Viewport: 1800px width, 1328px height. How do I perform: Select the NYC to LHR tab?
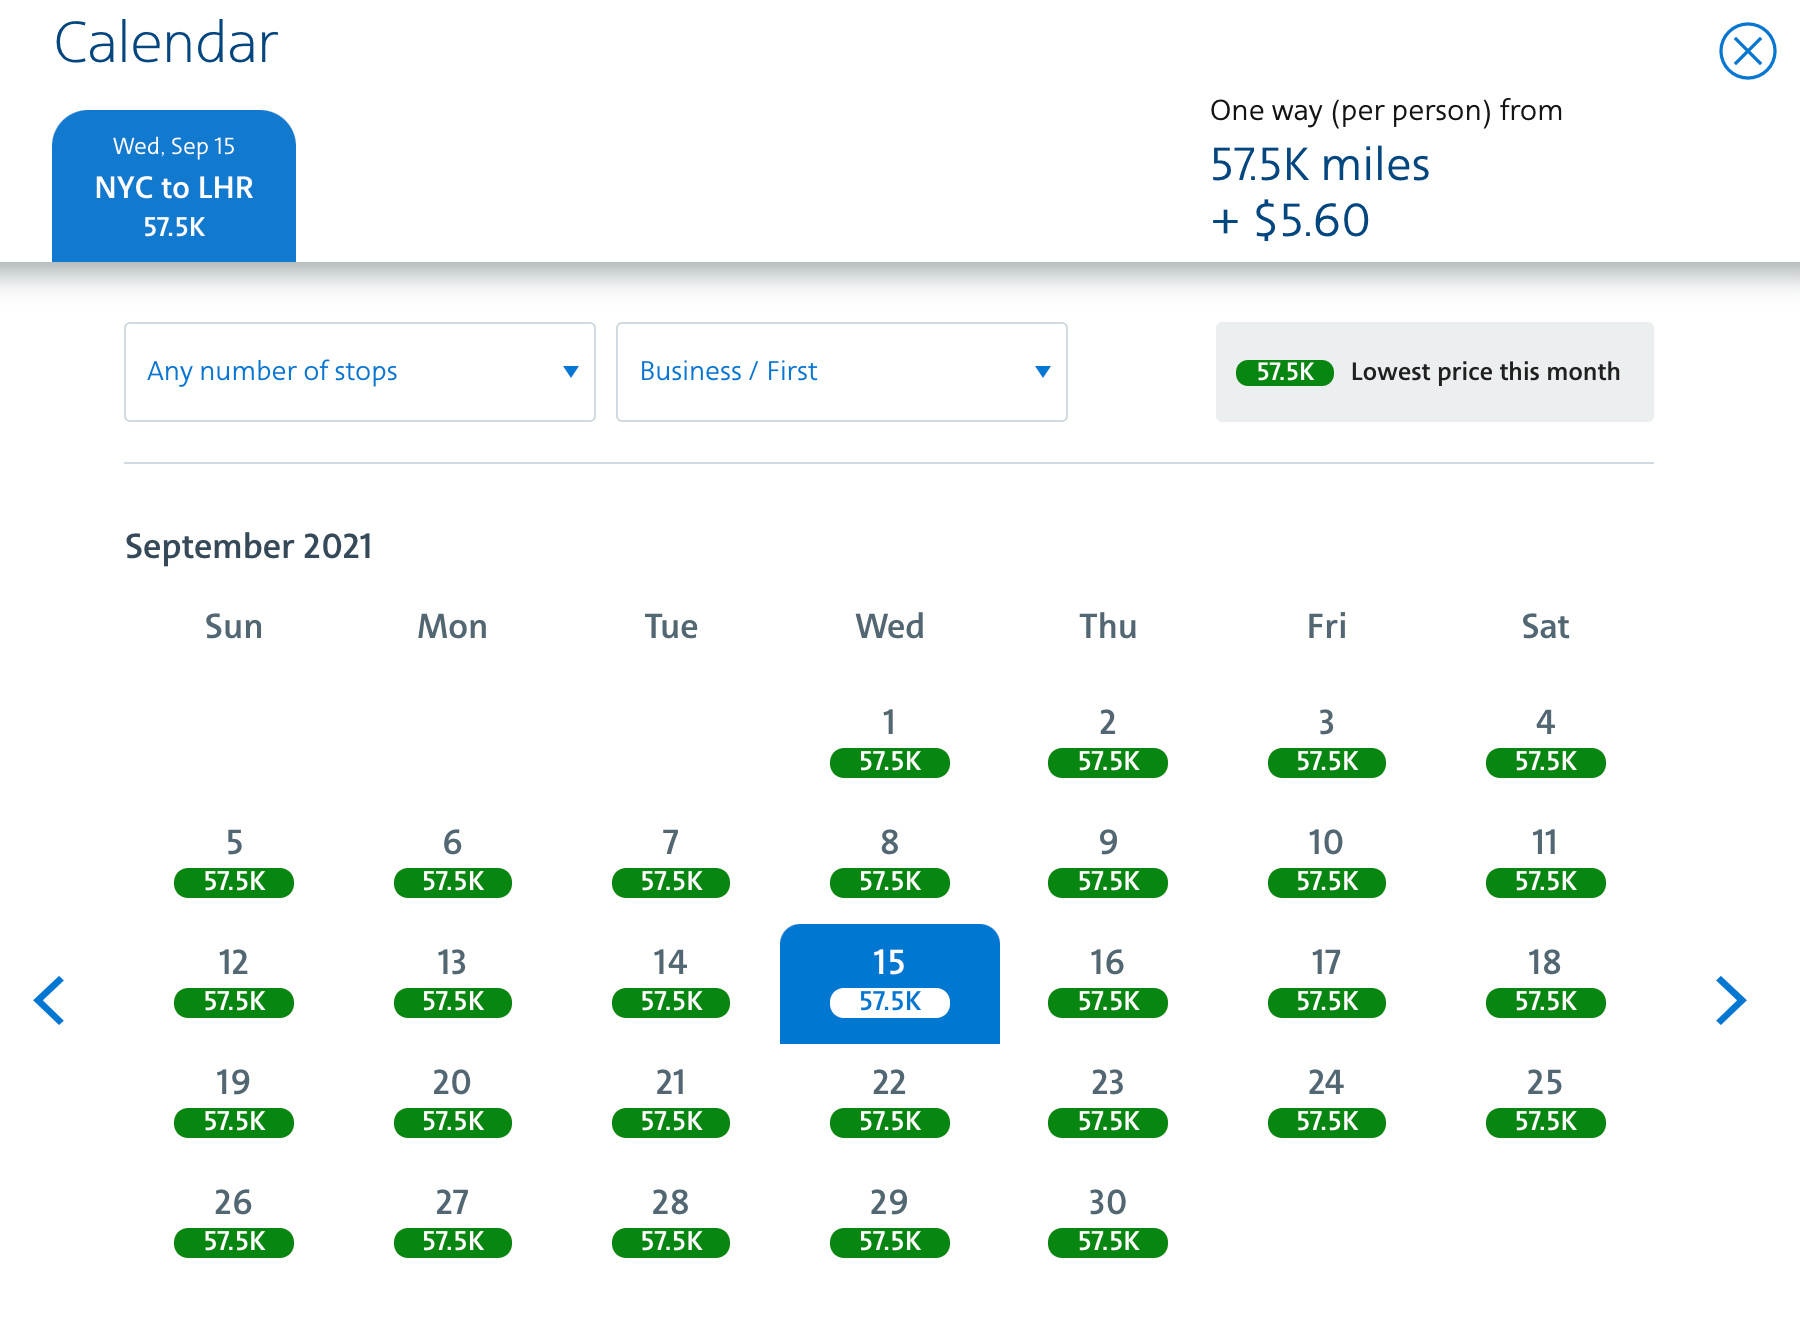[174, 187]
